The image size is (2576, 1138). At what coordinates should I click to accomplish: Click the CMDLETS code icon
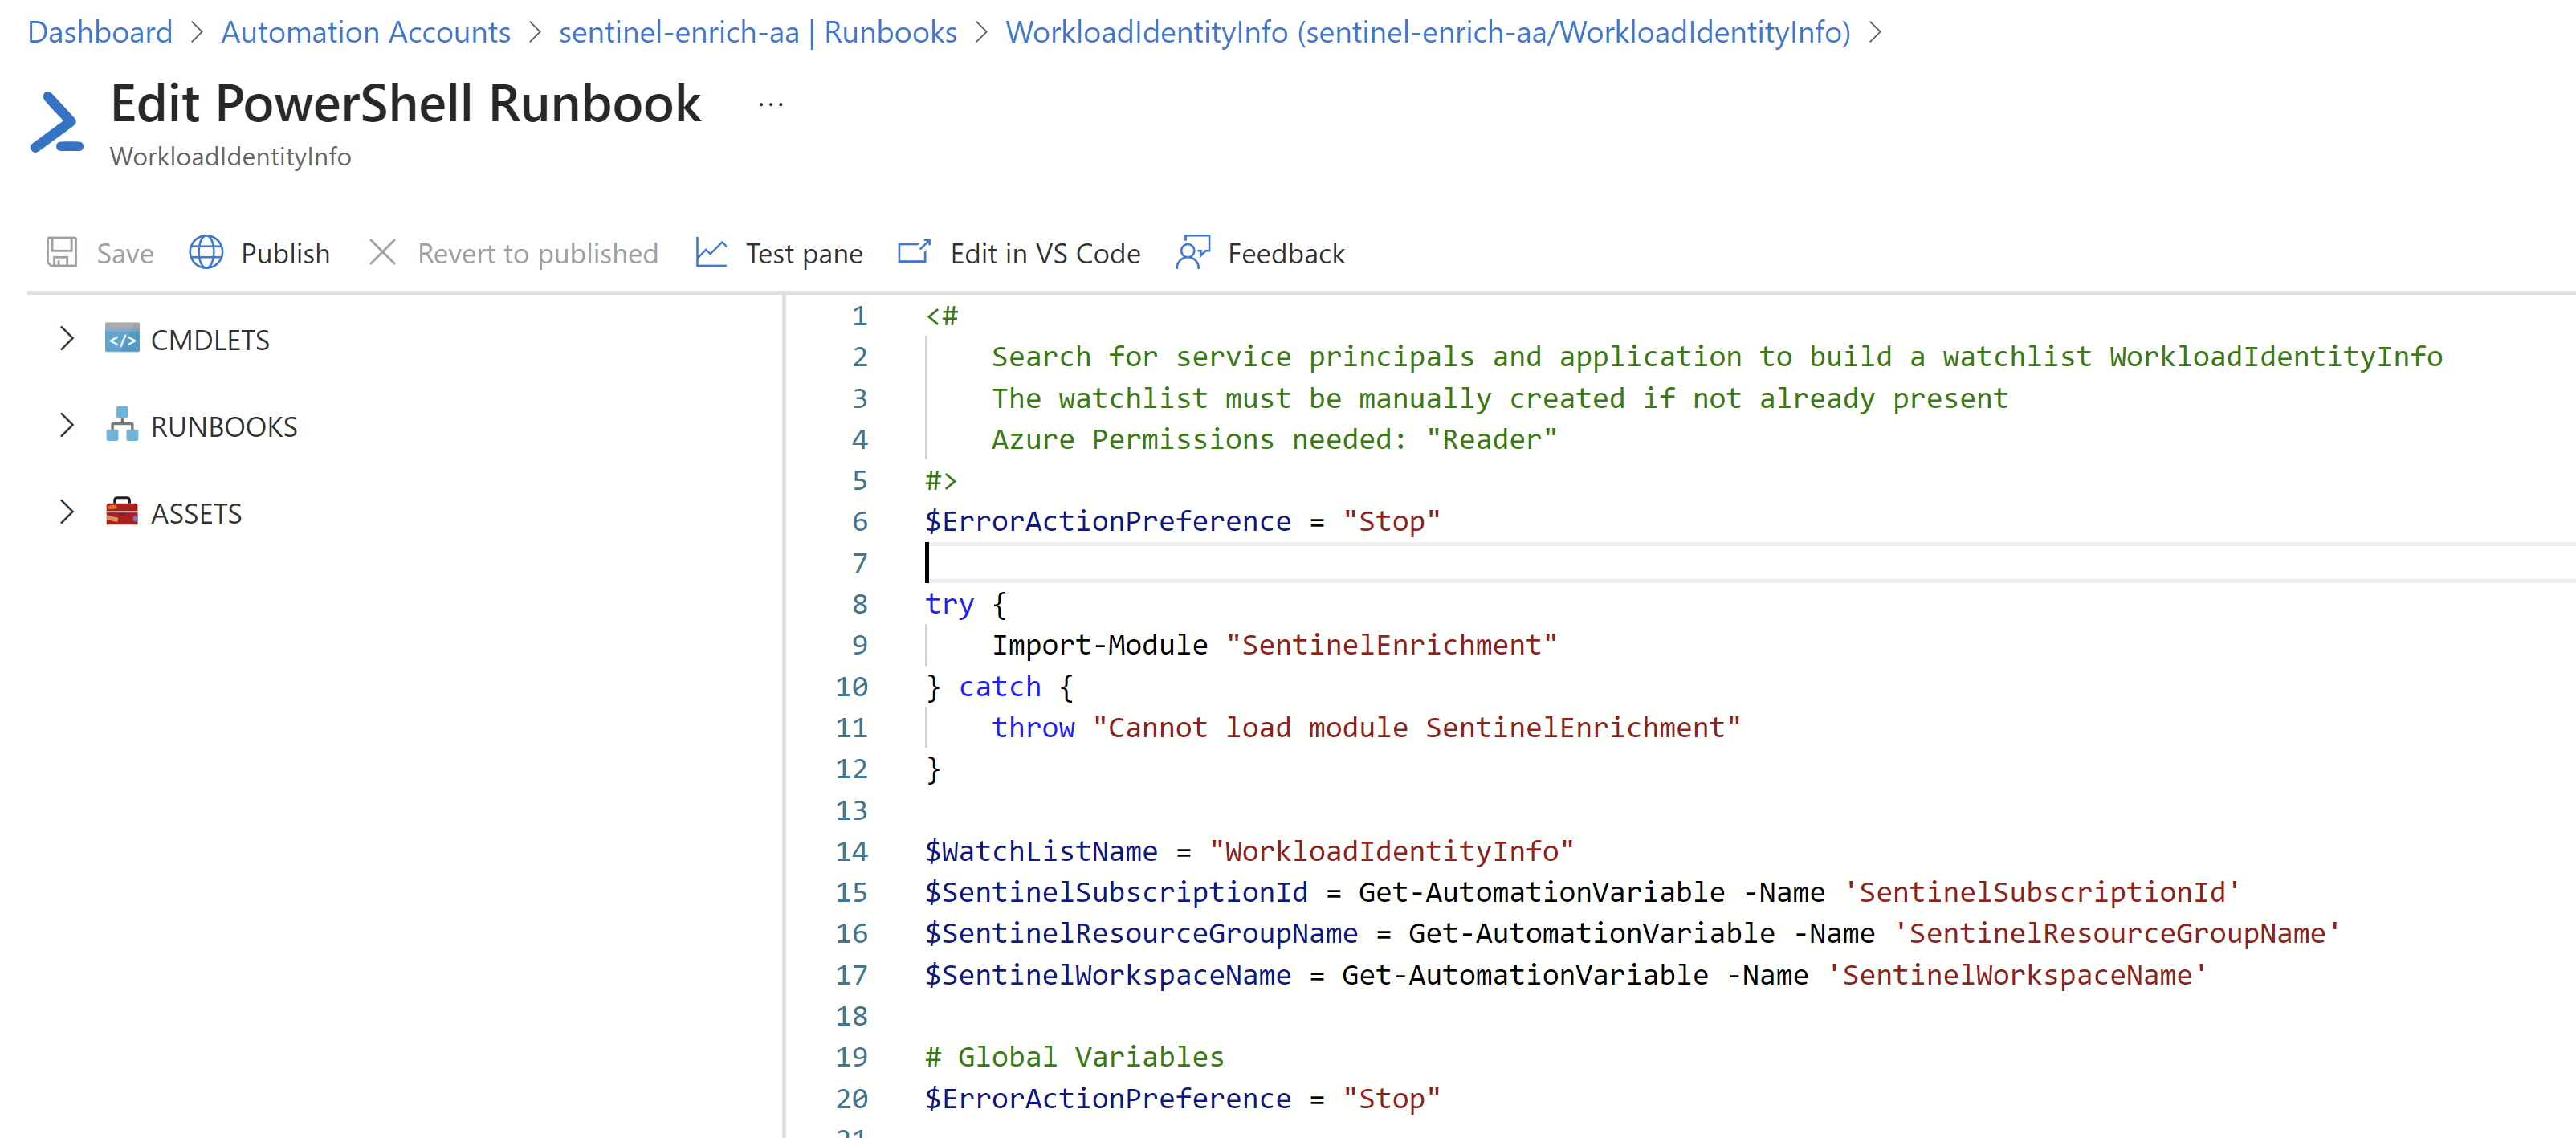tap(122, 339)
